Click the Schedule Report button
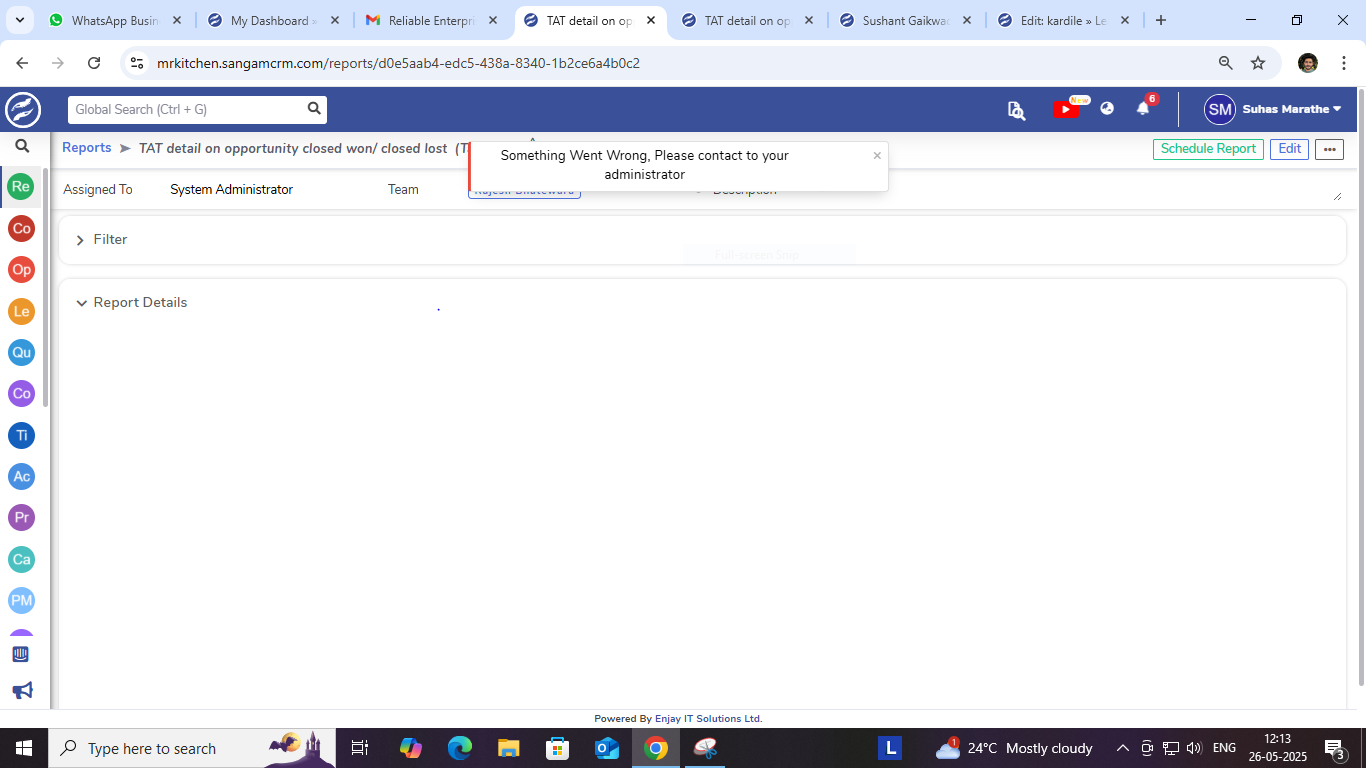Screen dimensions: 1366x768 [x=1208, y=149]
